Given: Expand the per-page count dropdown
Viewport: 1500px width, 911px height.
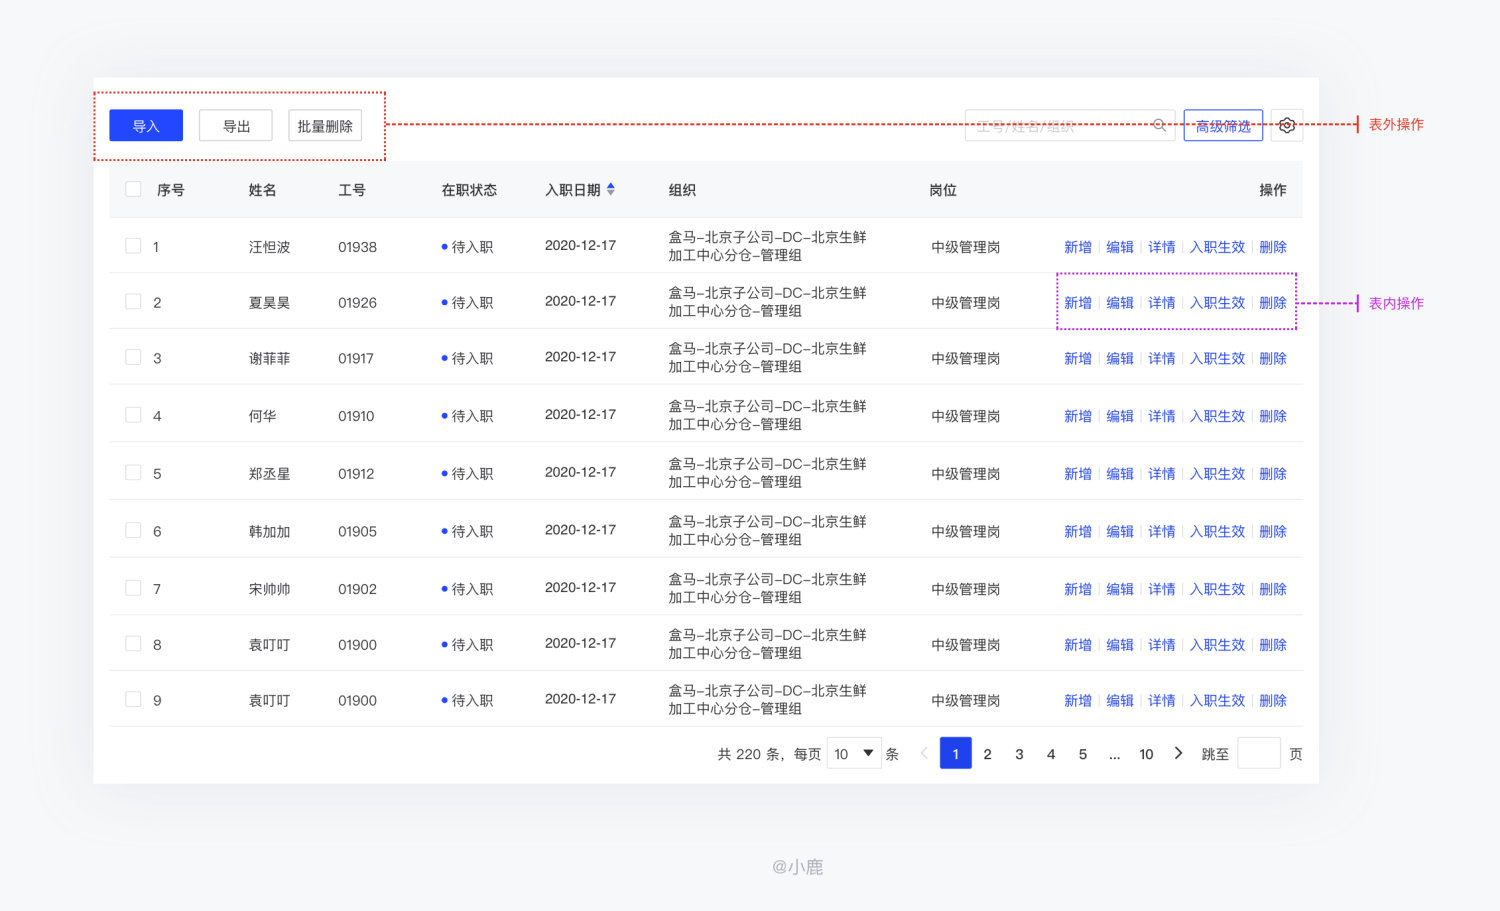Looking at the screenshot, I should tap(854, 753).
